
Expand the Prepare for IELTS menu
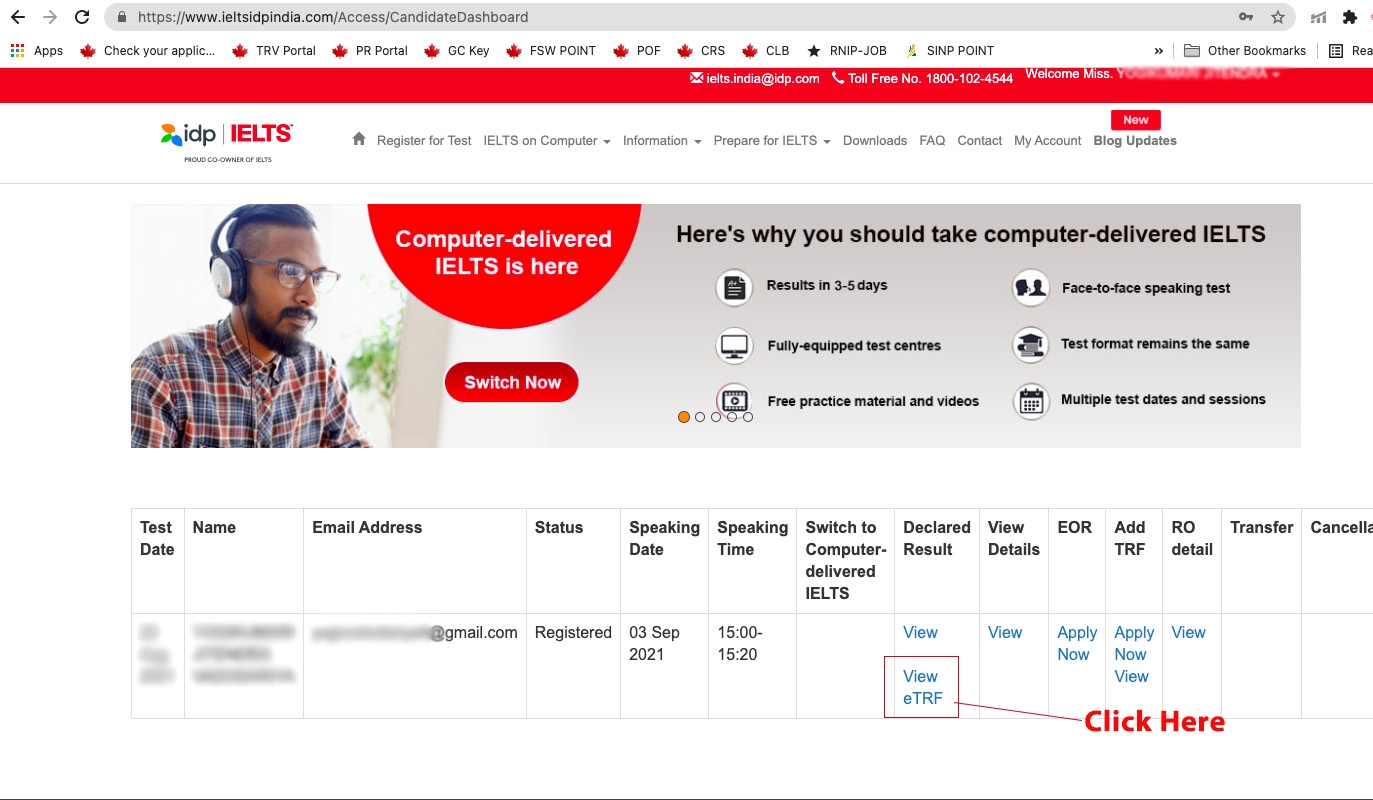tap(765, 140)
